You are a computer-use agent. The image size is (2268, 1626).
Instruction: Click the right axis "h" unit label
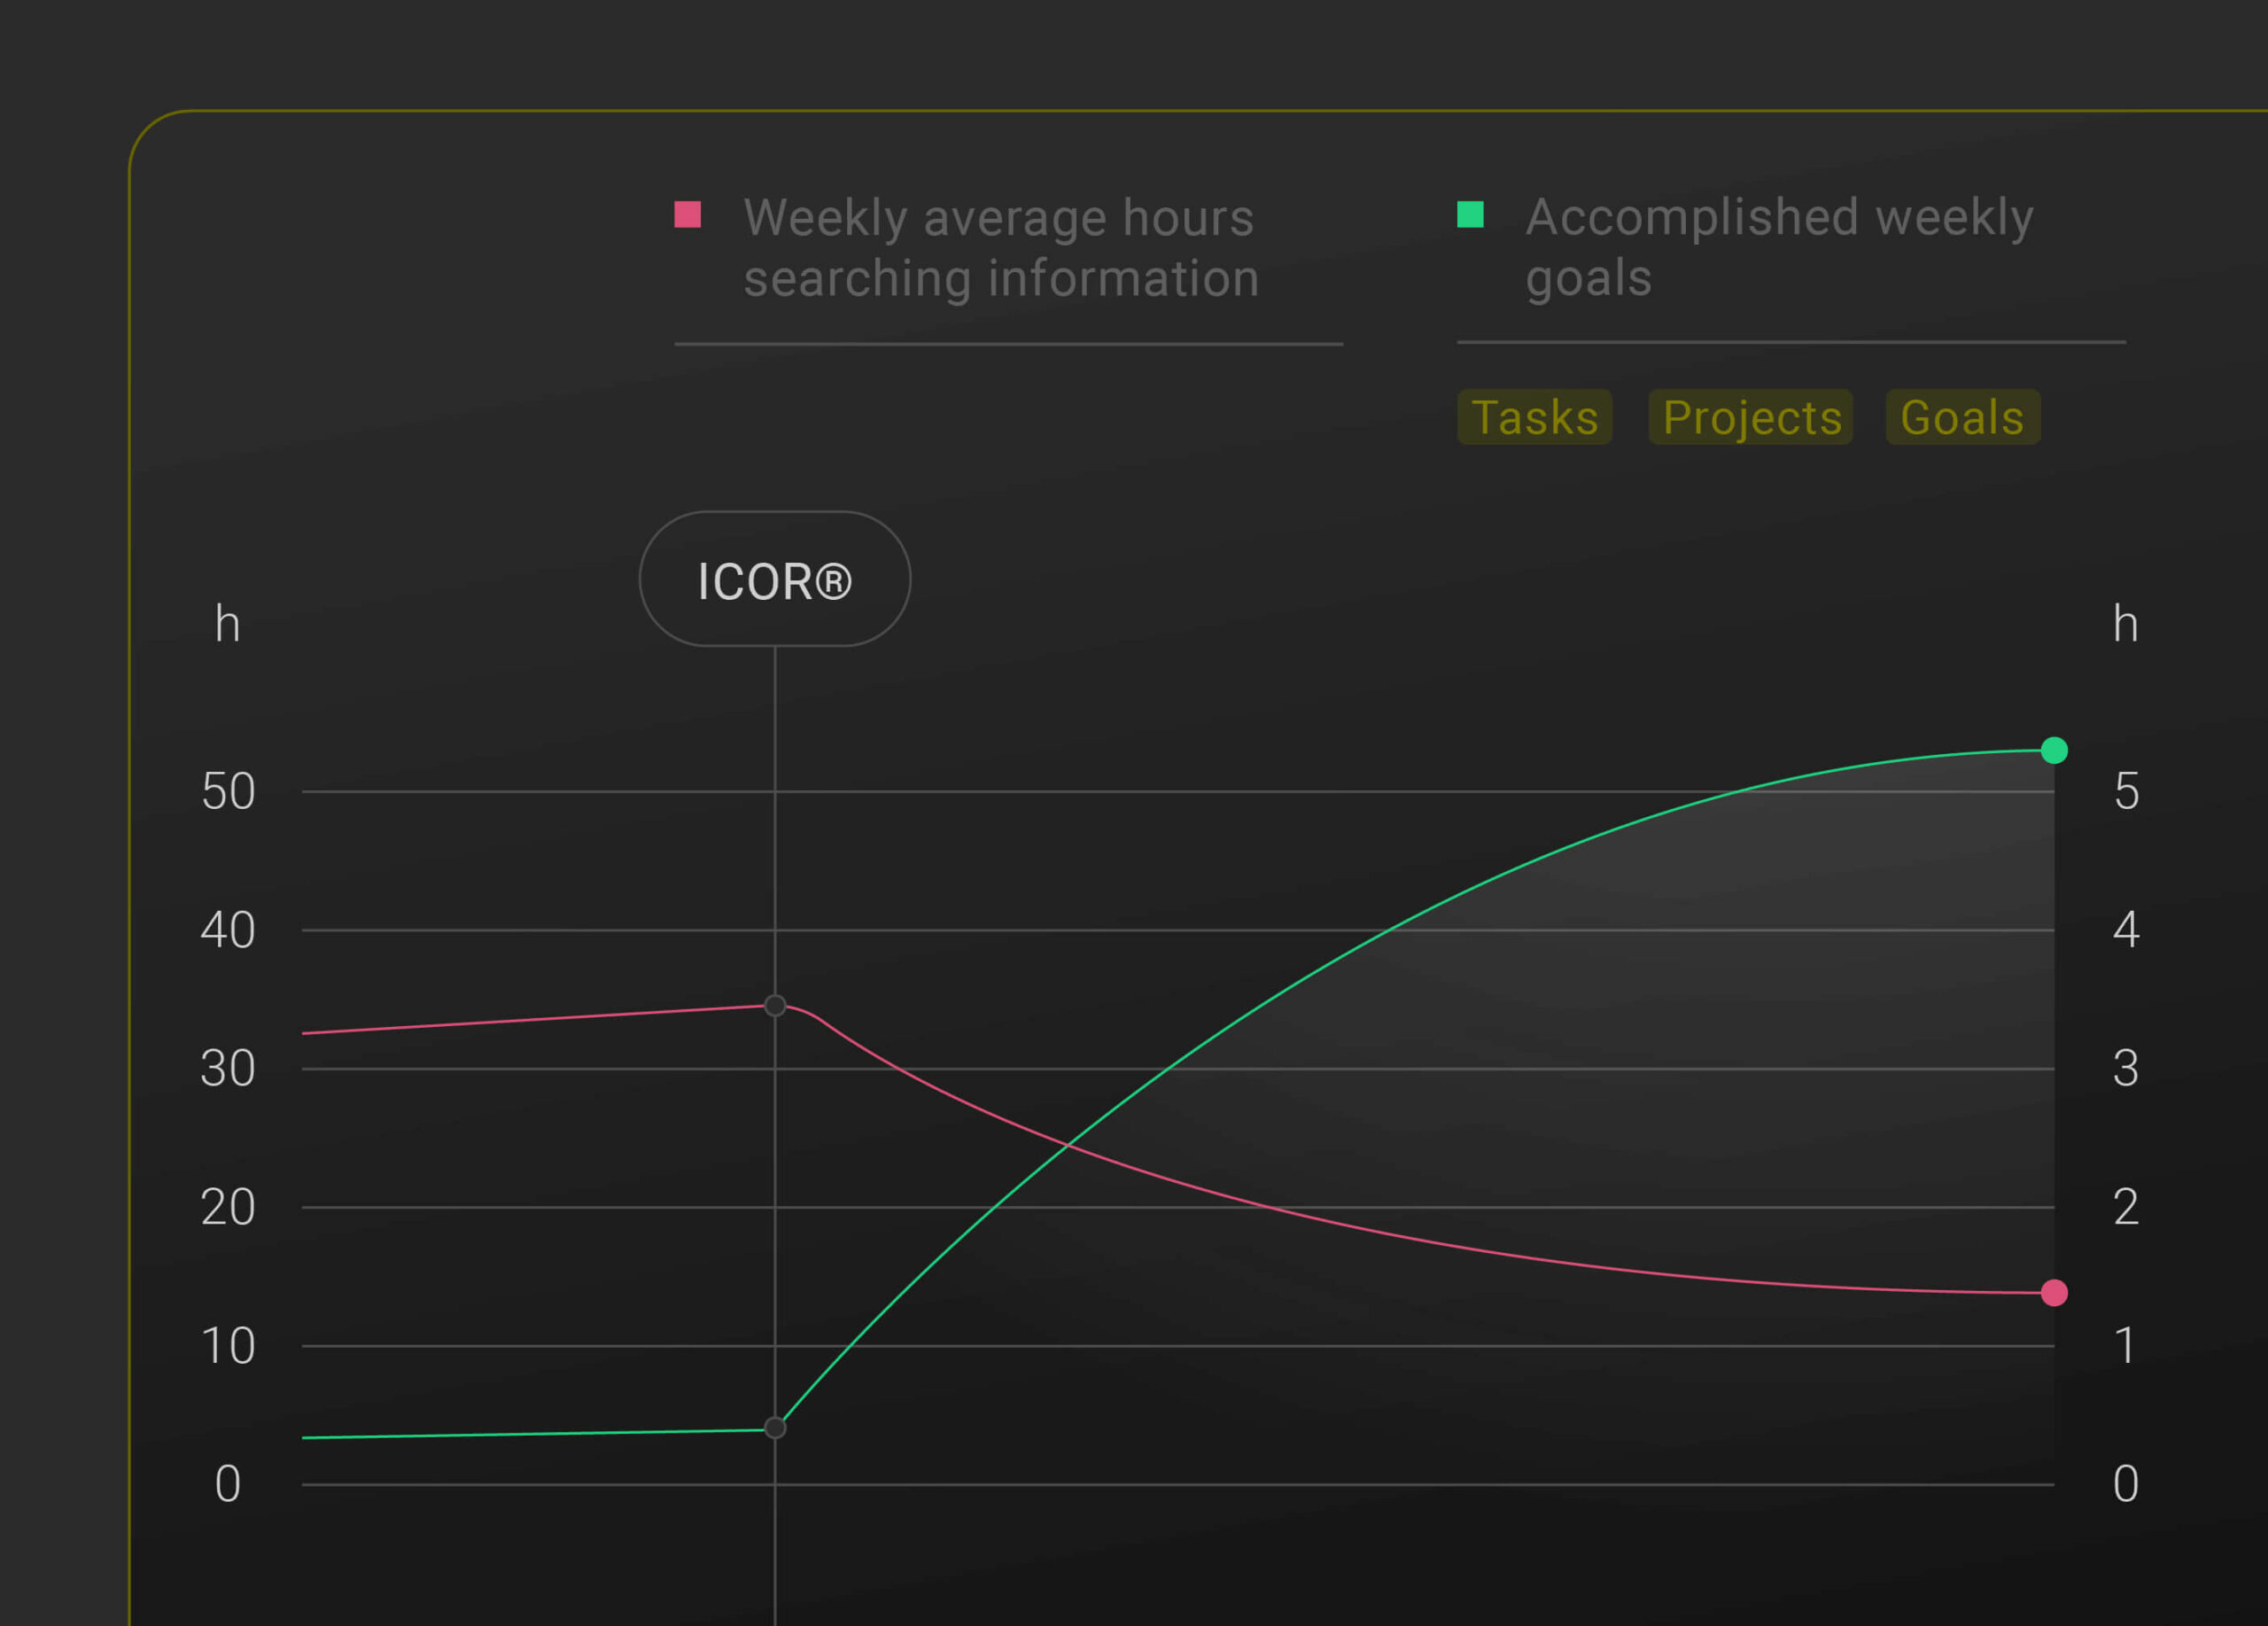[2126, 625]
